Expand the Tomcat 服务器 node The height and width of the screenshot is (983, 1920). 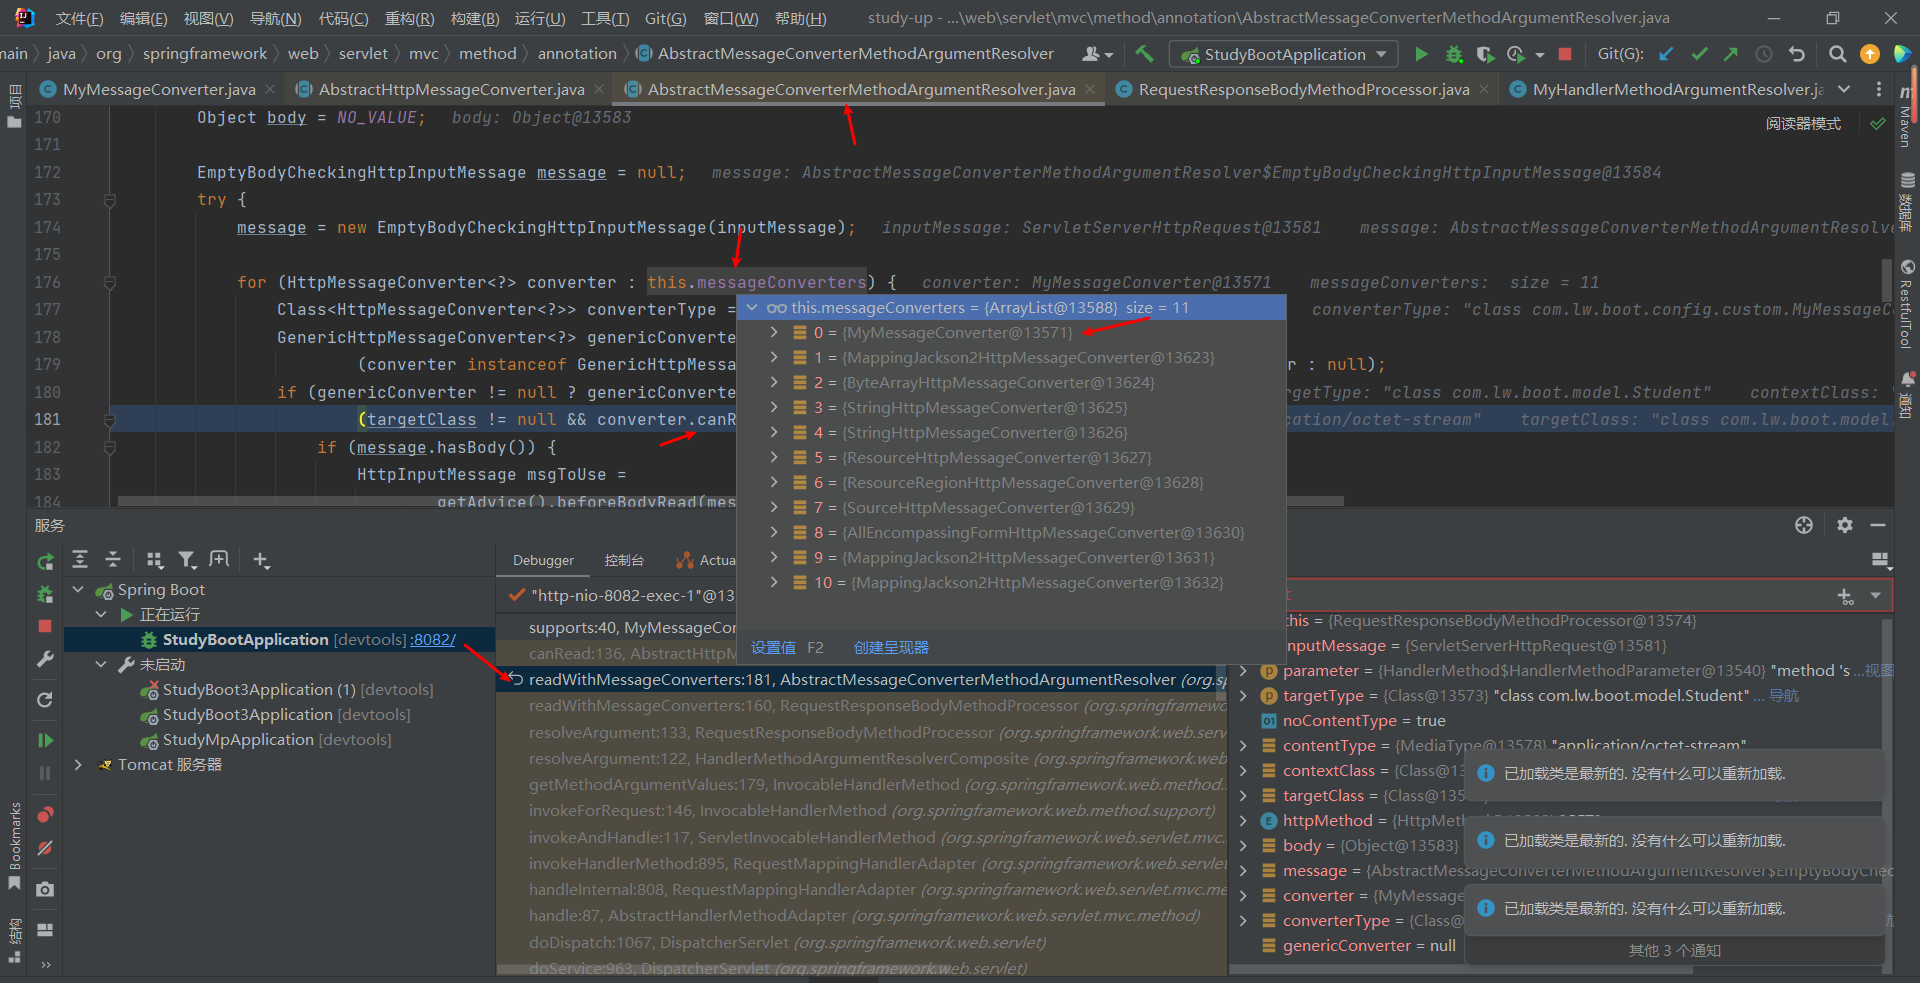78,765
